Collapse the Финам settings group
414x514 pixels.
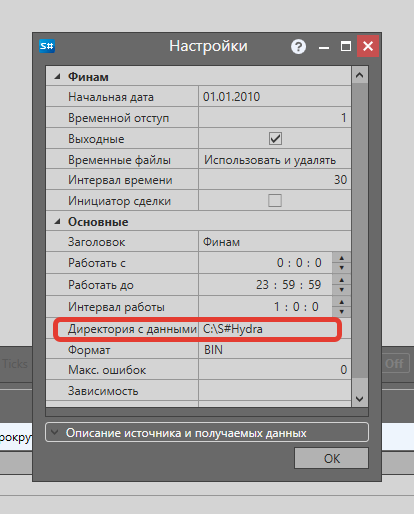[58, 77]
